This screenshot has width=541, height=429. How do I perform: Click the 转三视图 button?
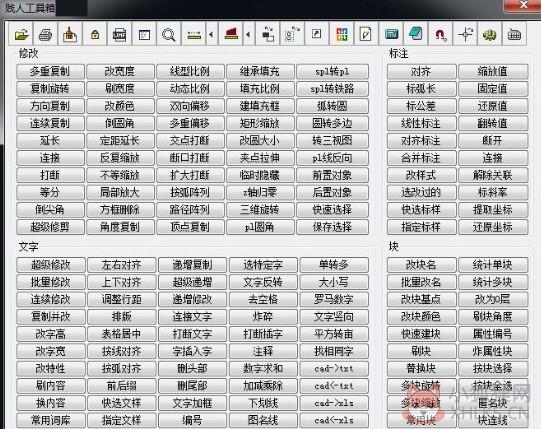point(332,140)
